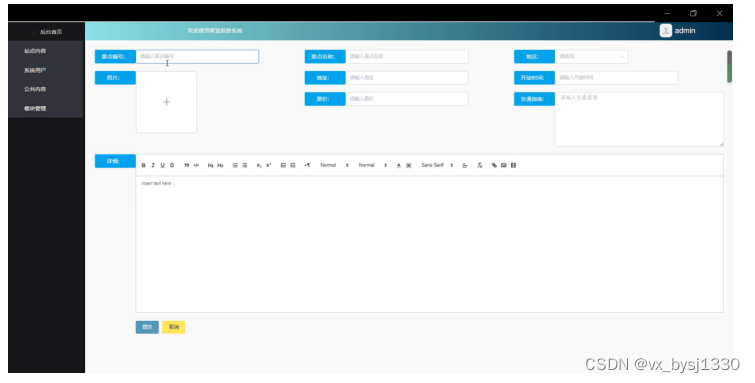This screenshot has width=755, height=383.
Task: Apply Heading 2 (H2) style
Action: coord(220,165)
